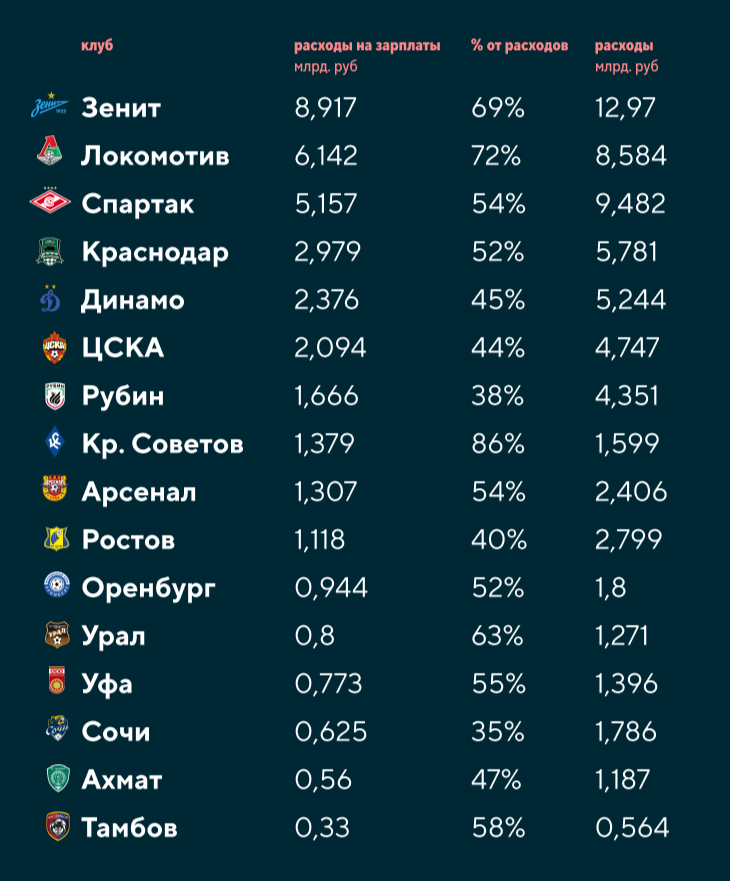Click the Краснодар green crest
This screenshot has width=730, height=881.
pyautogui.click(x=50, y=251)
